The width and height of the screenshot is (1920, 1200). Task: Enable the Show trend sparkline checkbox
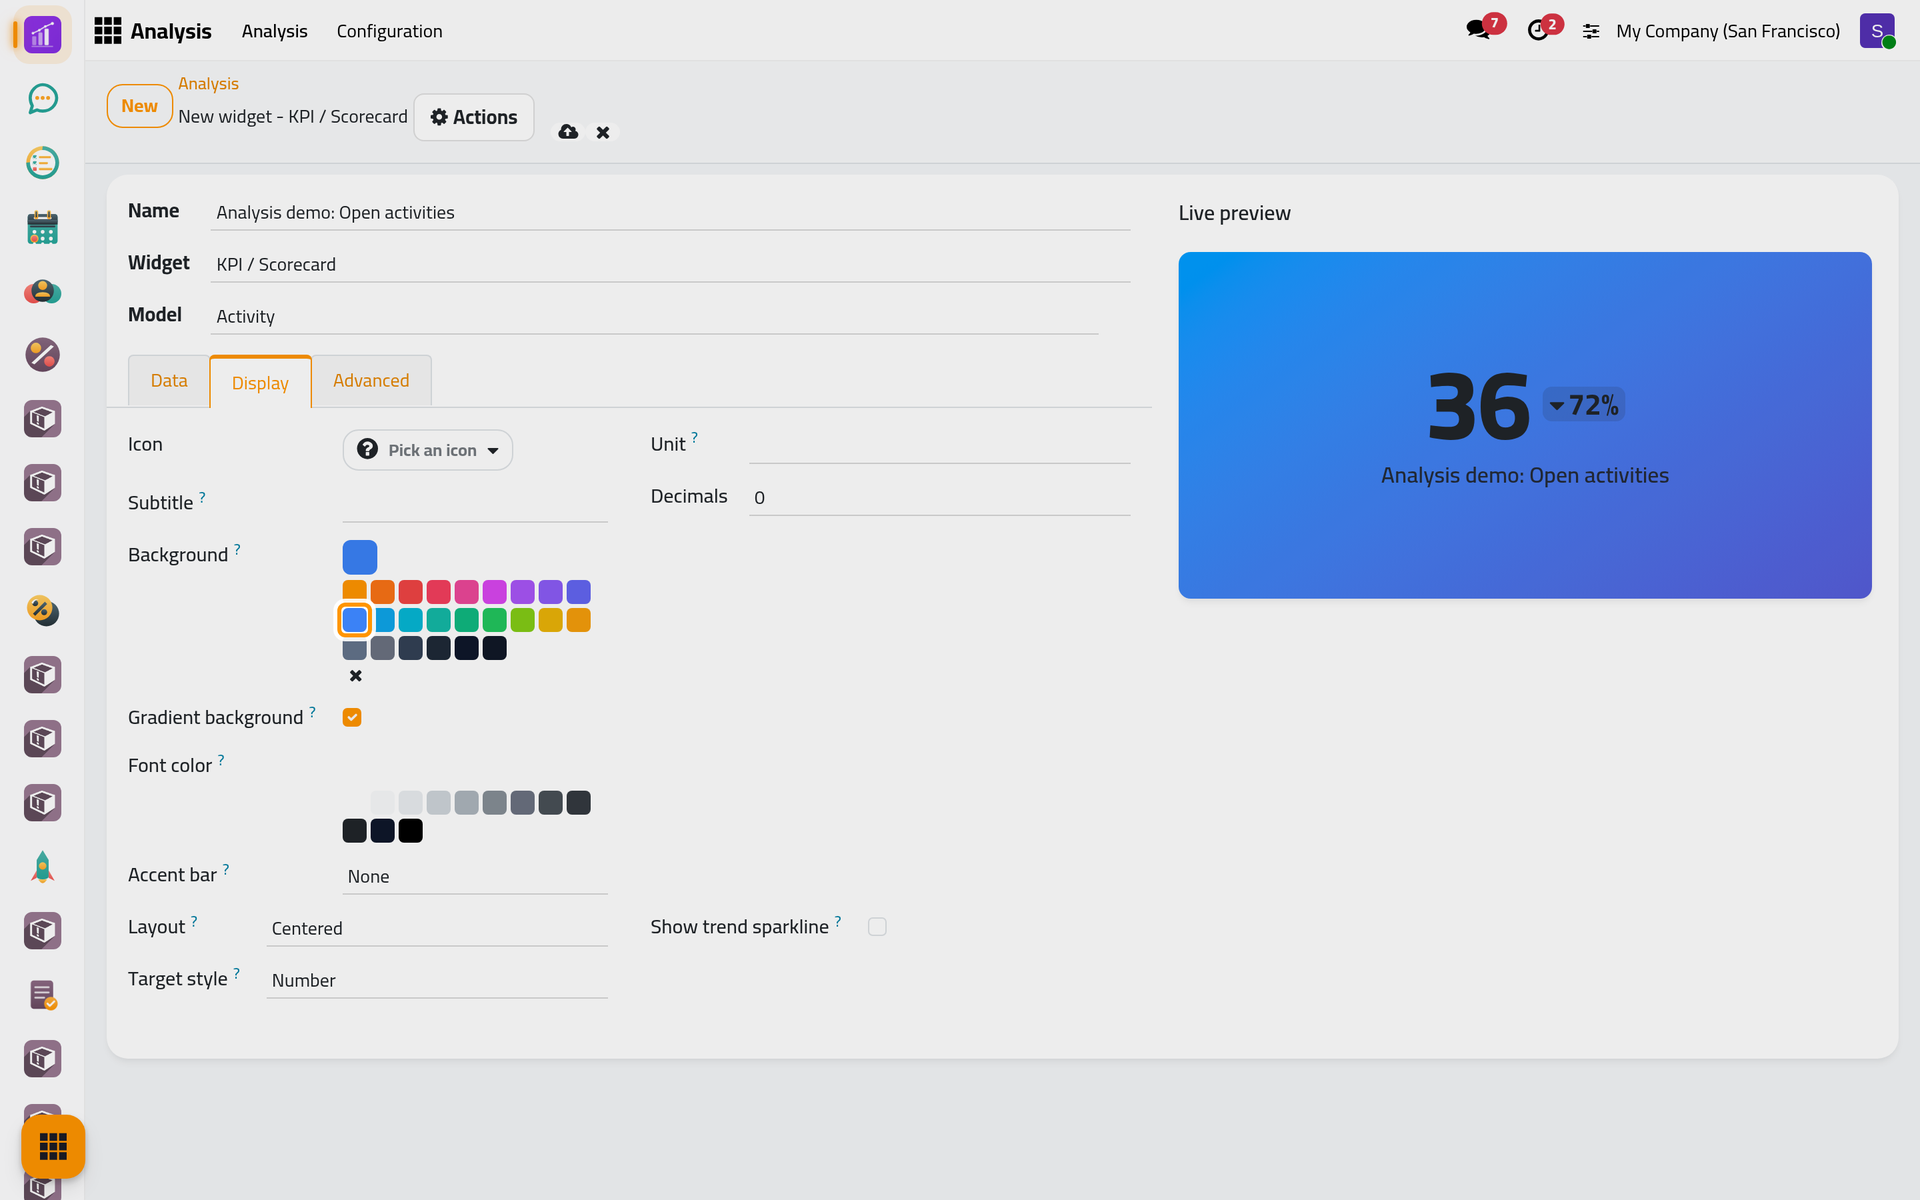coord(877,927)
